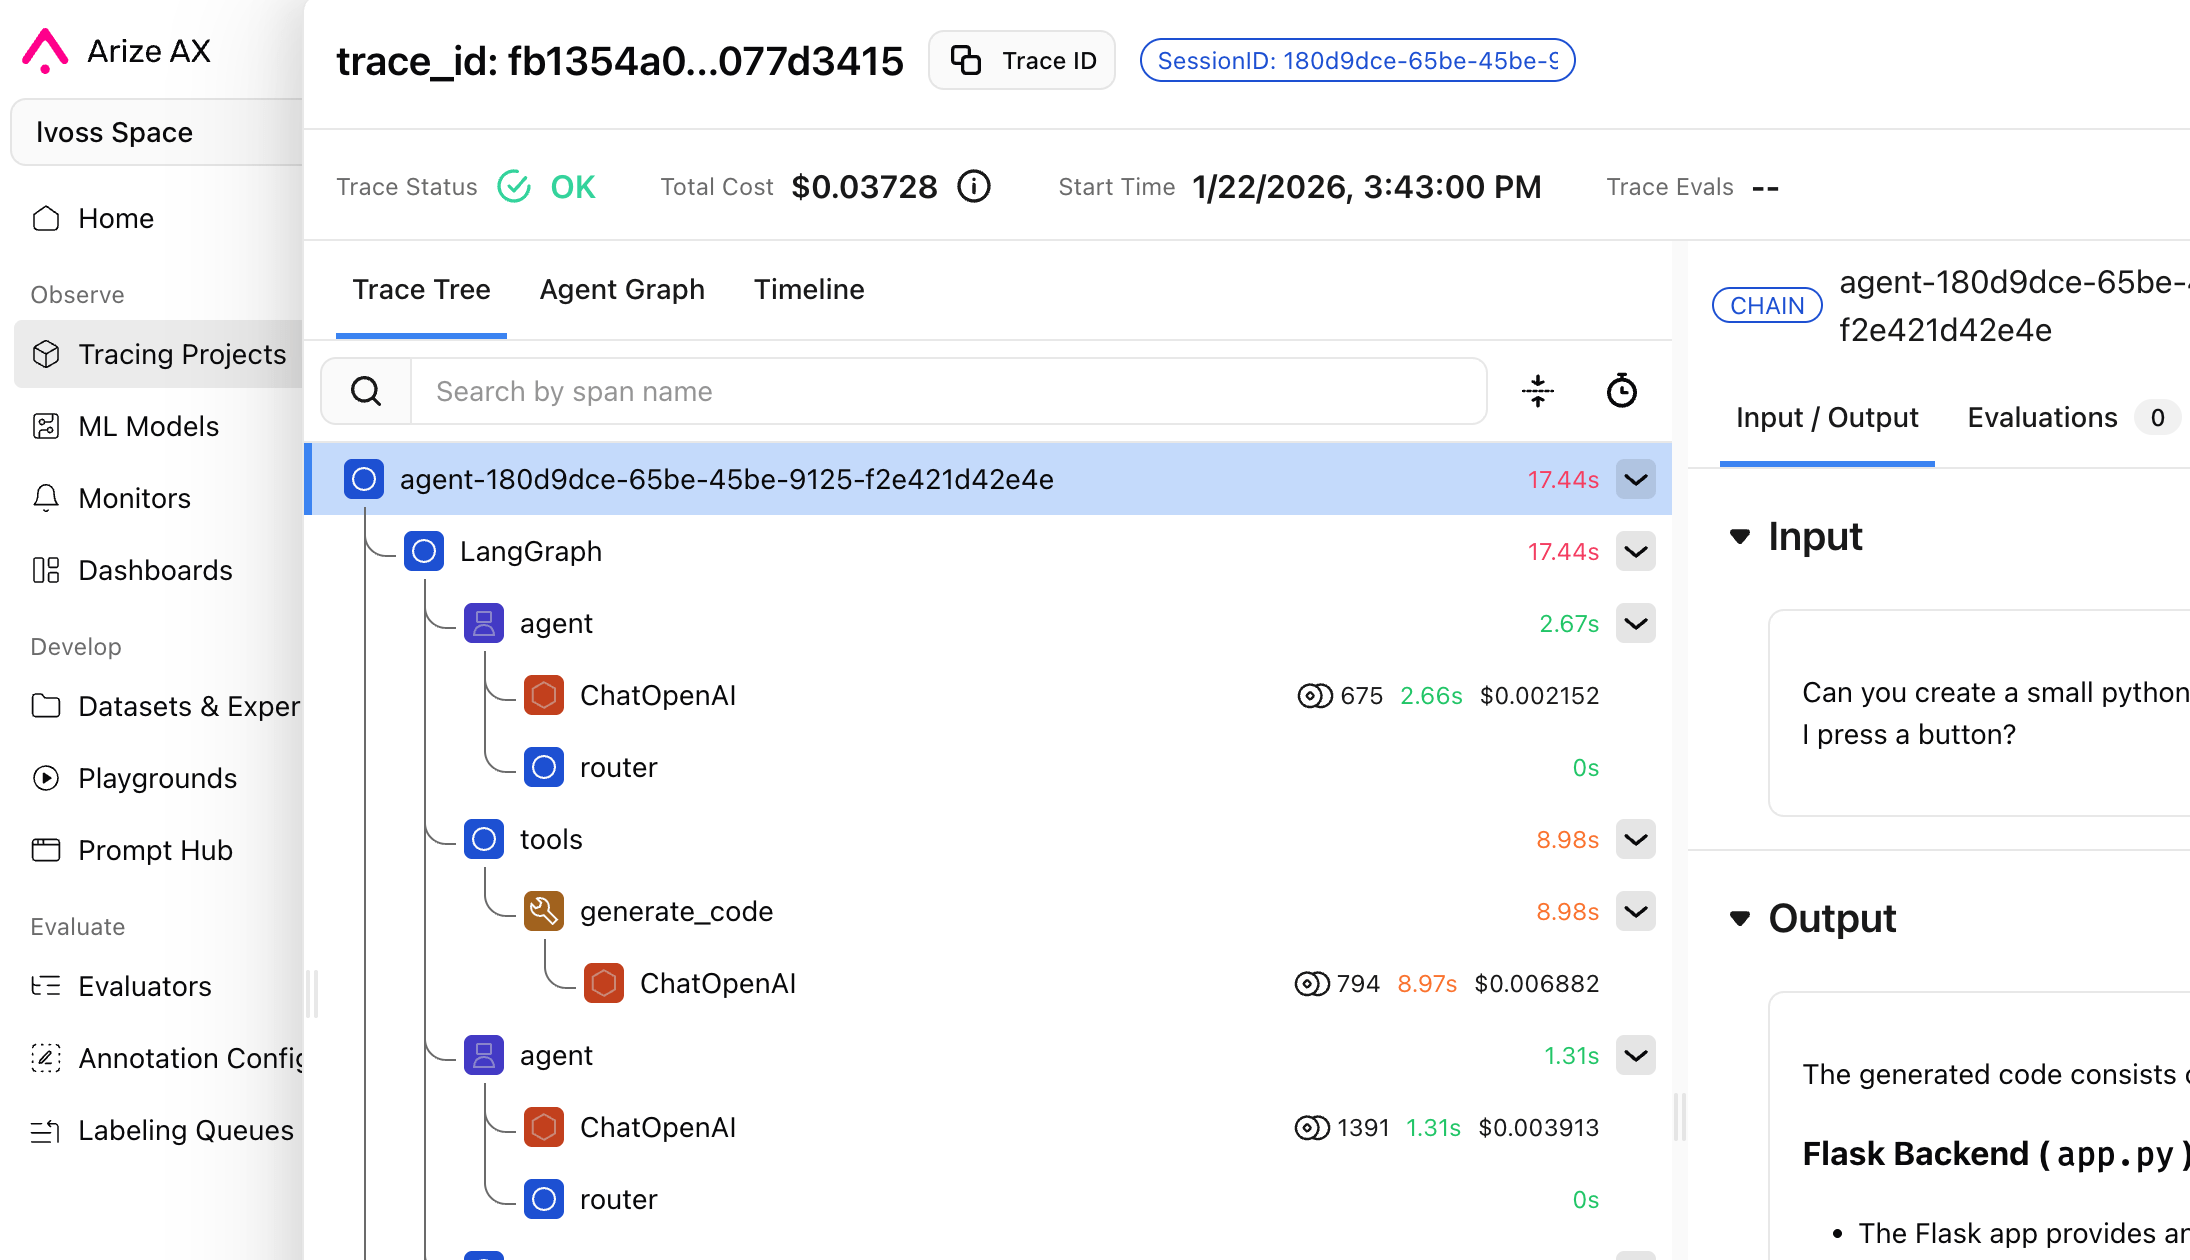Click the SessionID link badge

1357,61
